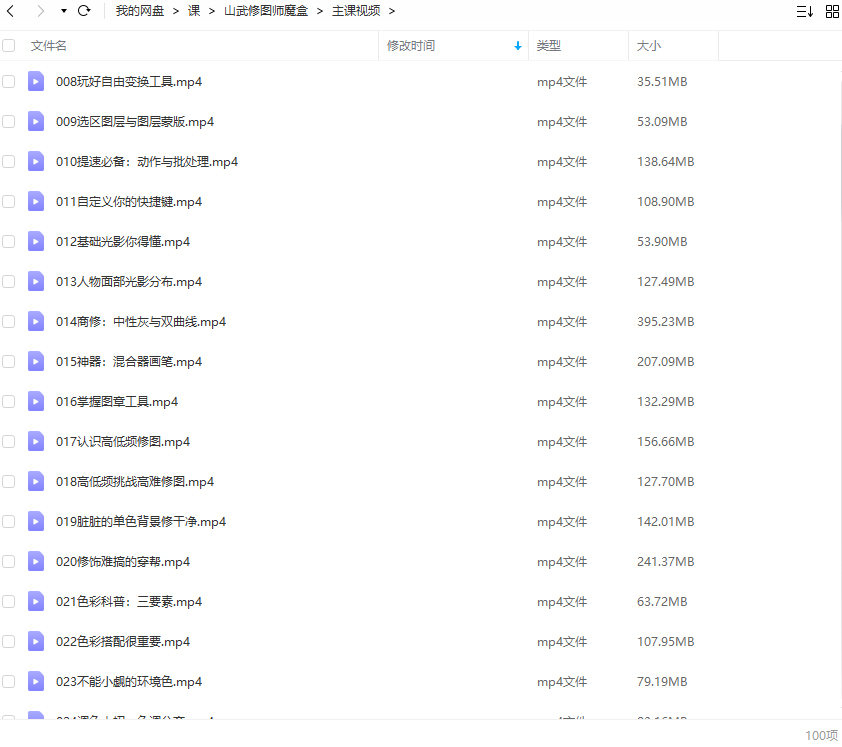Viewport: 842px width, 747px height.
Task: Check the box for 008玩好自由变换工具.mp4
Action: tap(9, 82)
